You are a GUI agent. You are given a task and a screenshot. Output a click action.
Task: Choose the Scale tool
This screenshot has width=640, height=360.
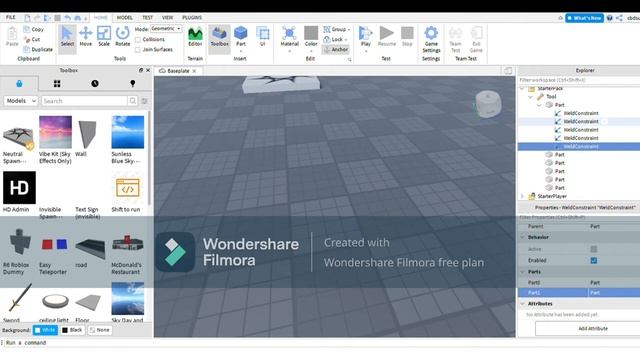(104, 36)
